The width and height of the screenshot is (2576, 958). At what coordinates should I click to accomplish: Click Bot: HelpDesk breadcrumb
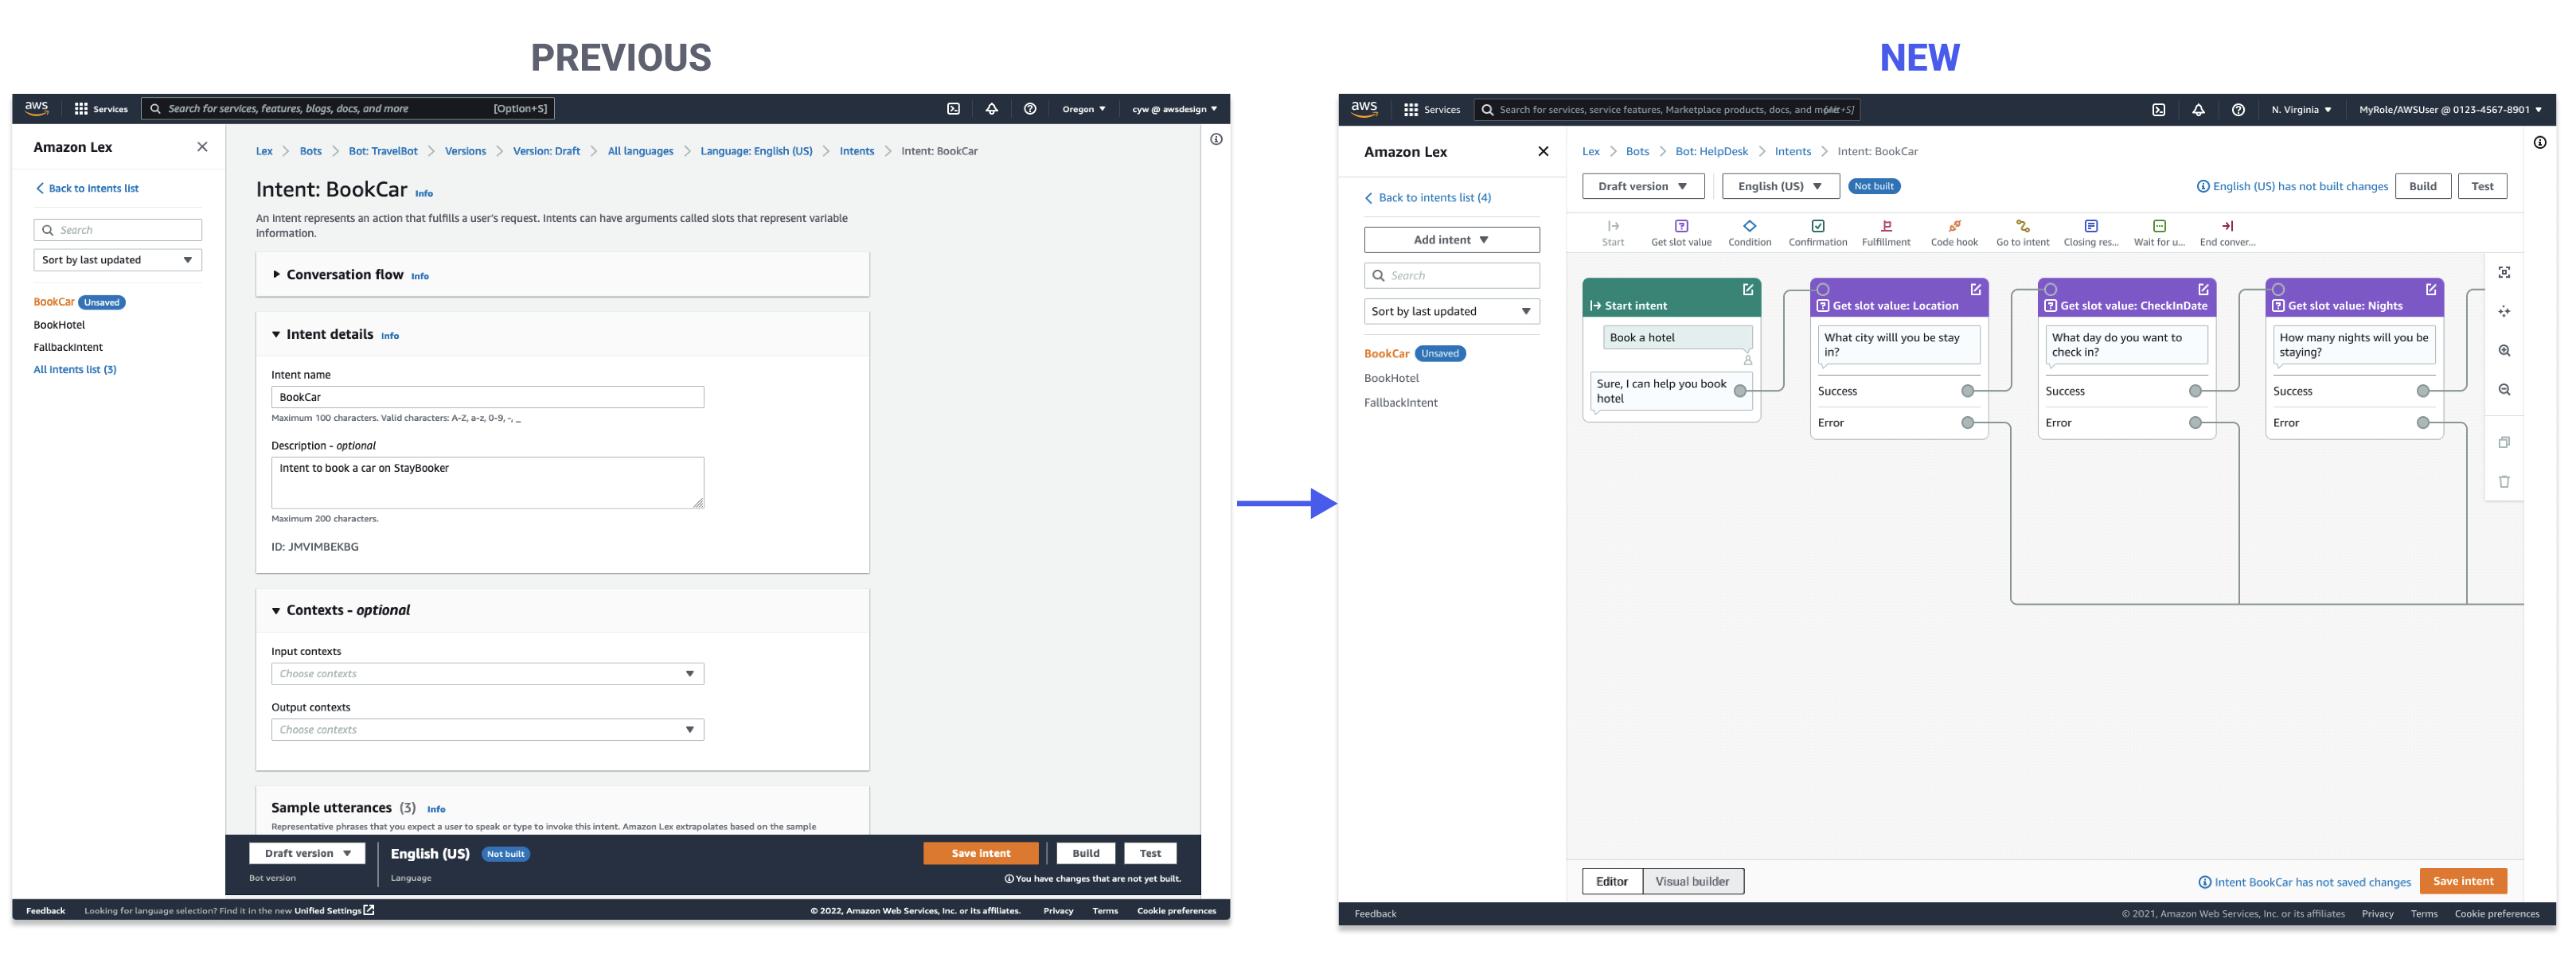(x=1711, y=152)
